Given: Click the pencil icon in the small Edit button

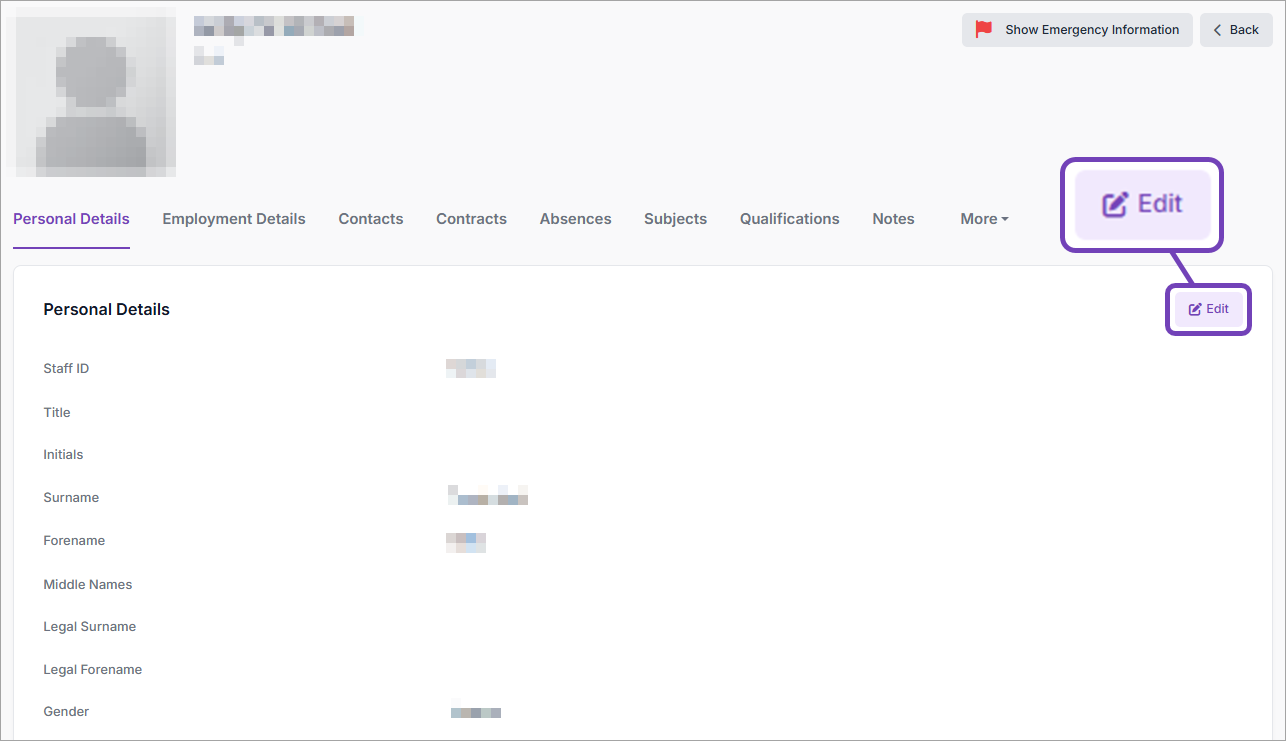Looking at the screenshot, I should pyautogui.click(x=1194, y=310).
